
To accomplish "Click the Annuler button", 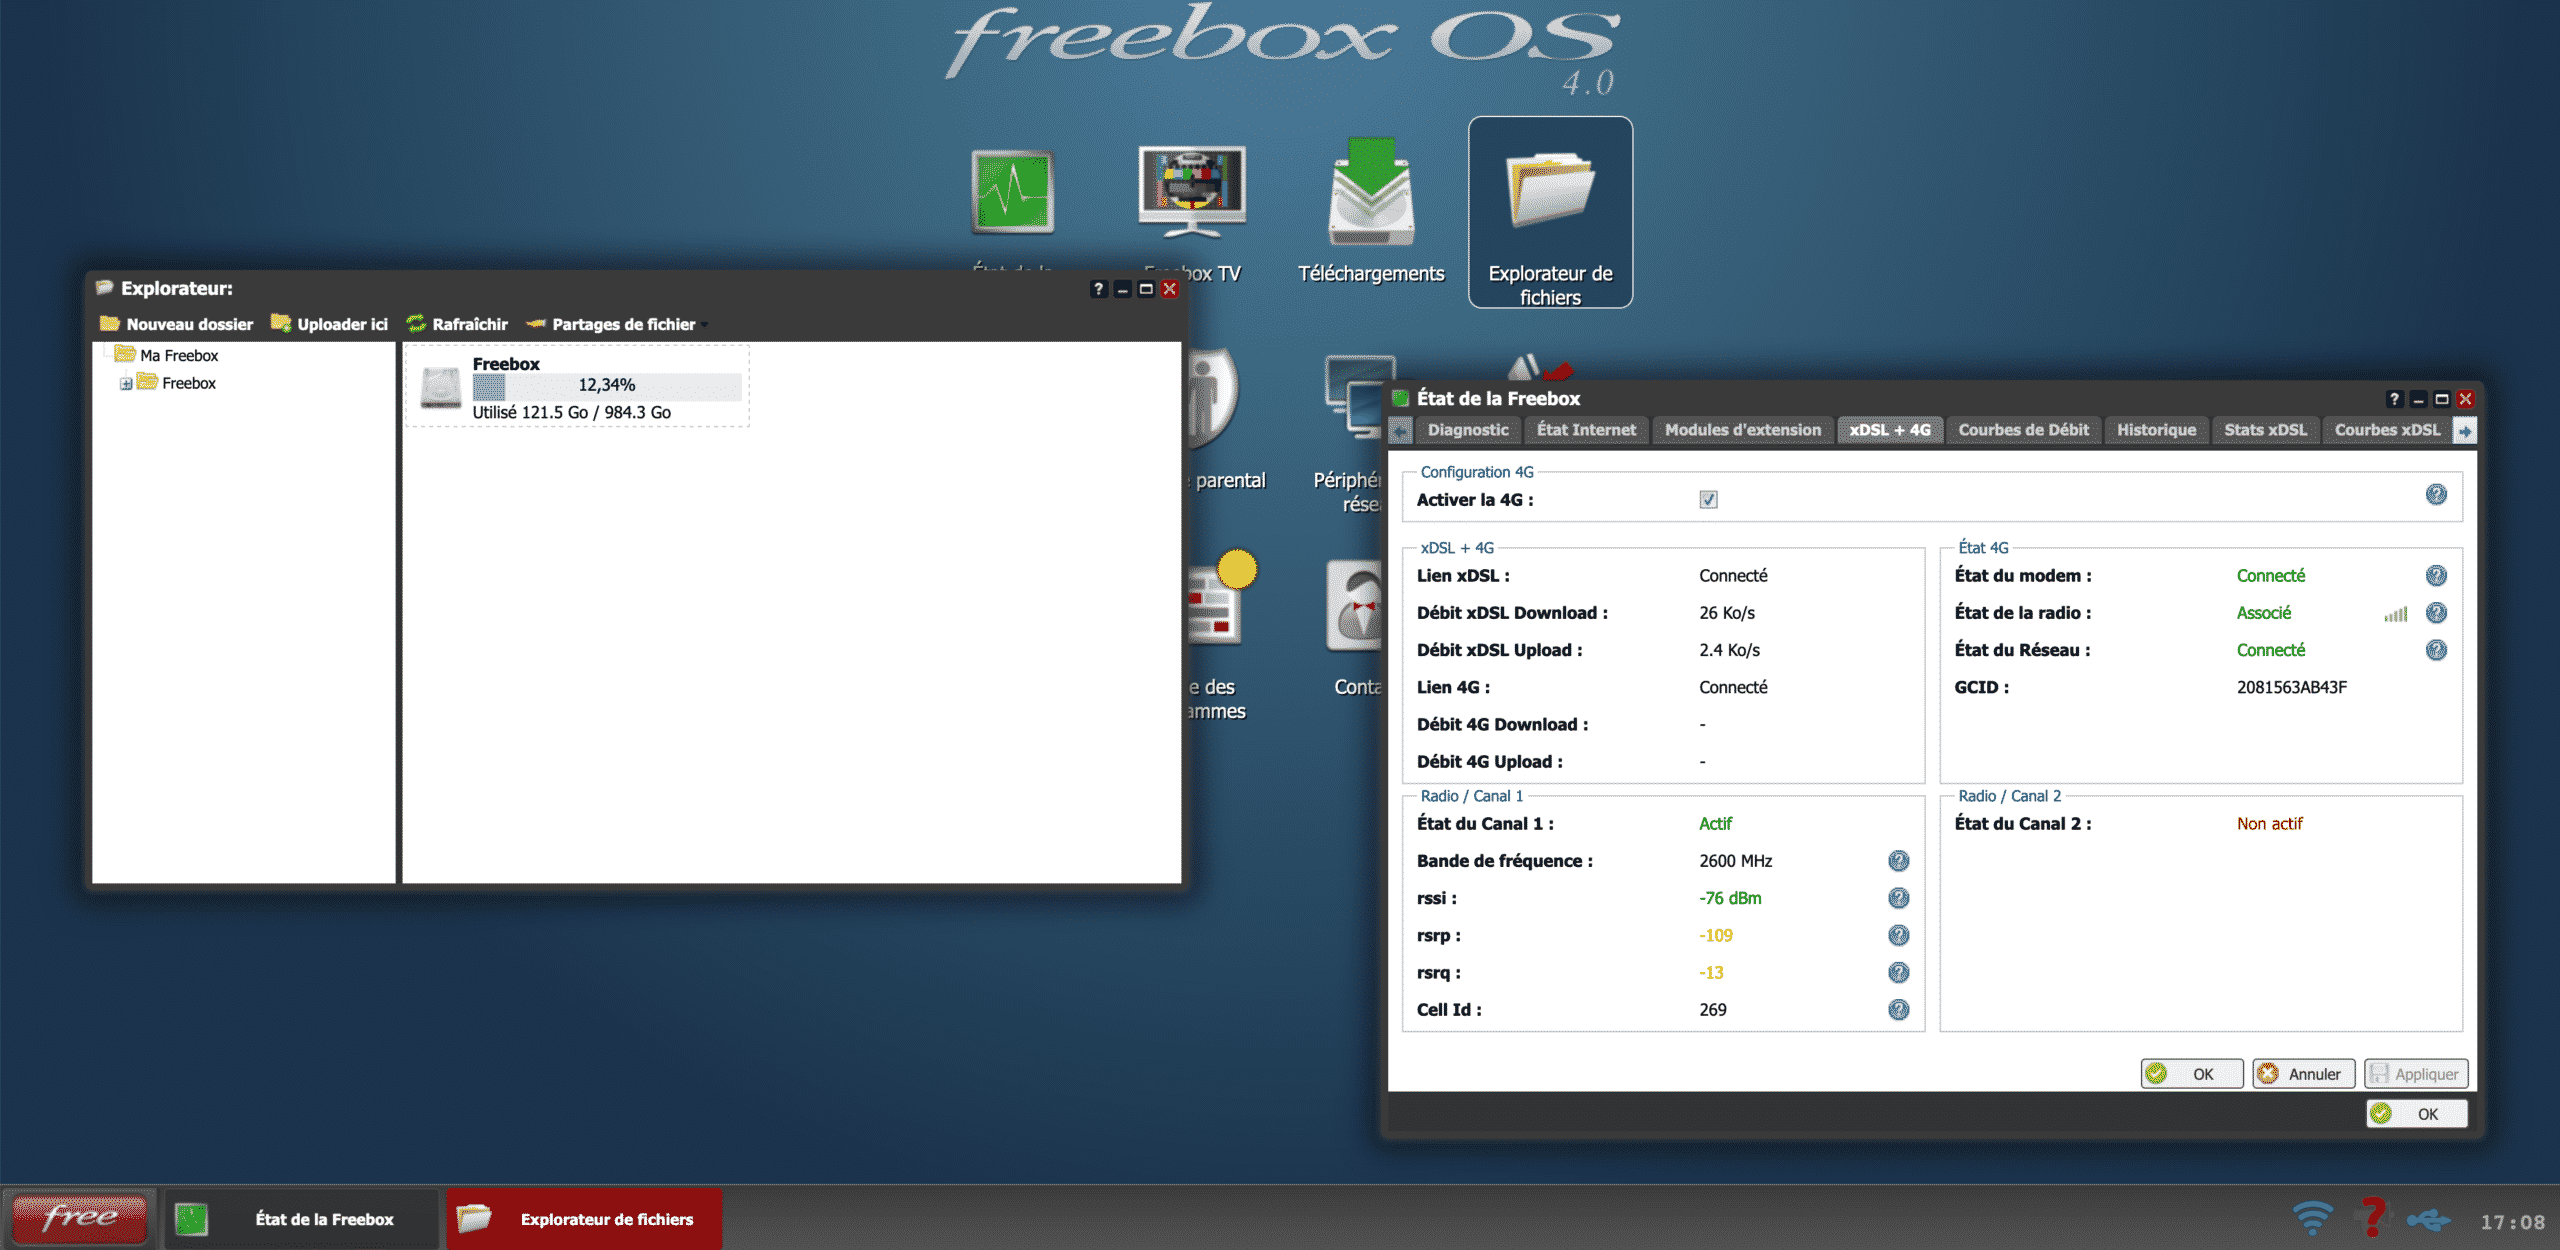I will tap(2303, 1073).
